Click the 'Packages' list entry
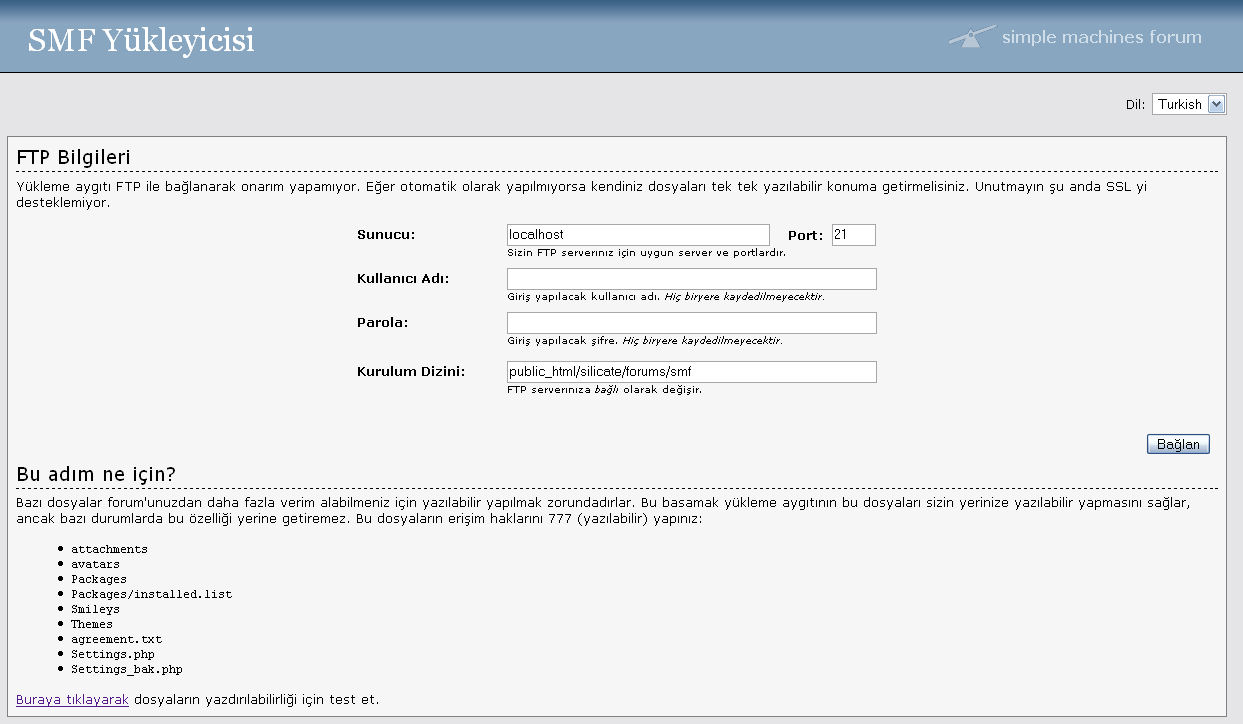This screenshot has width=1243, height=724. (99, 579)
